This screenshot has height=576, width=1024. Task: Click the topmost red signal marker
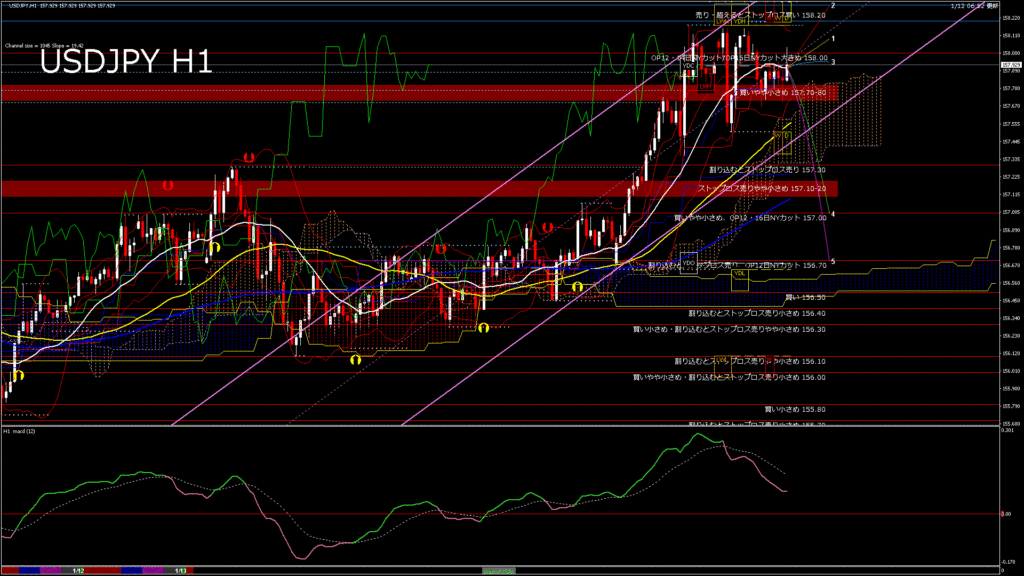coord(248,158)
